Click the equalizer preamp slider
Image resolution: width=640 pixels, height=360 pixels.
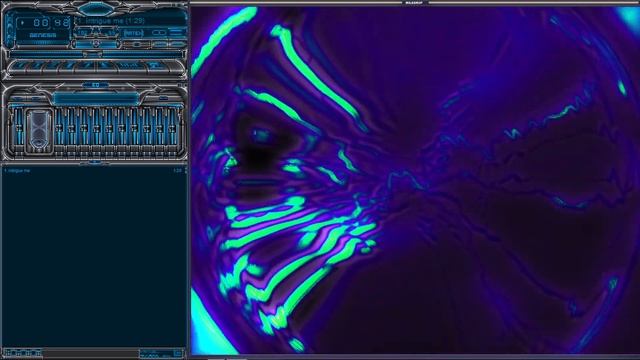tap(19, 127)
